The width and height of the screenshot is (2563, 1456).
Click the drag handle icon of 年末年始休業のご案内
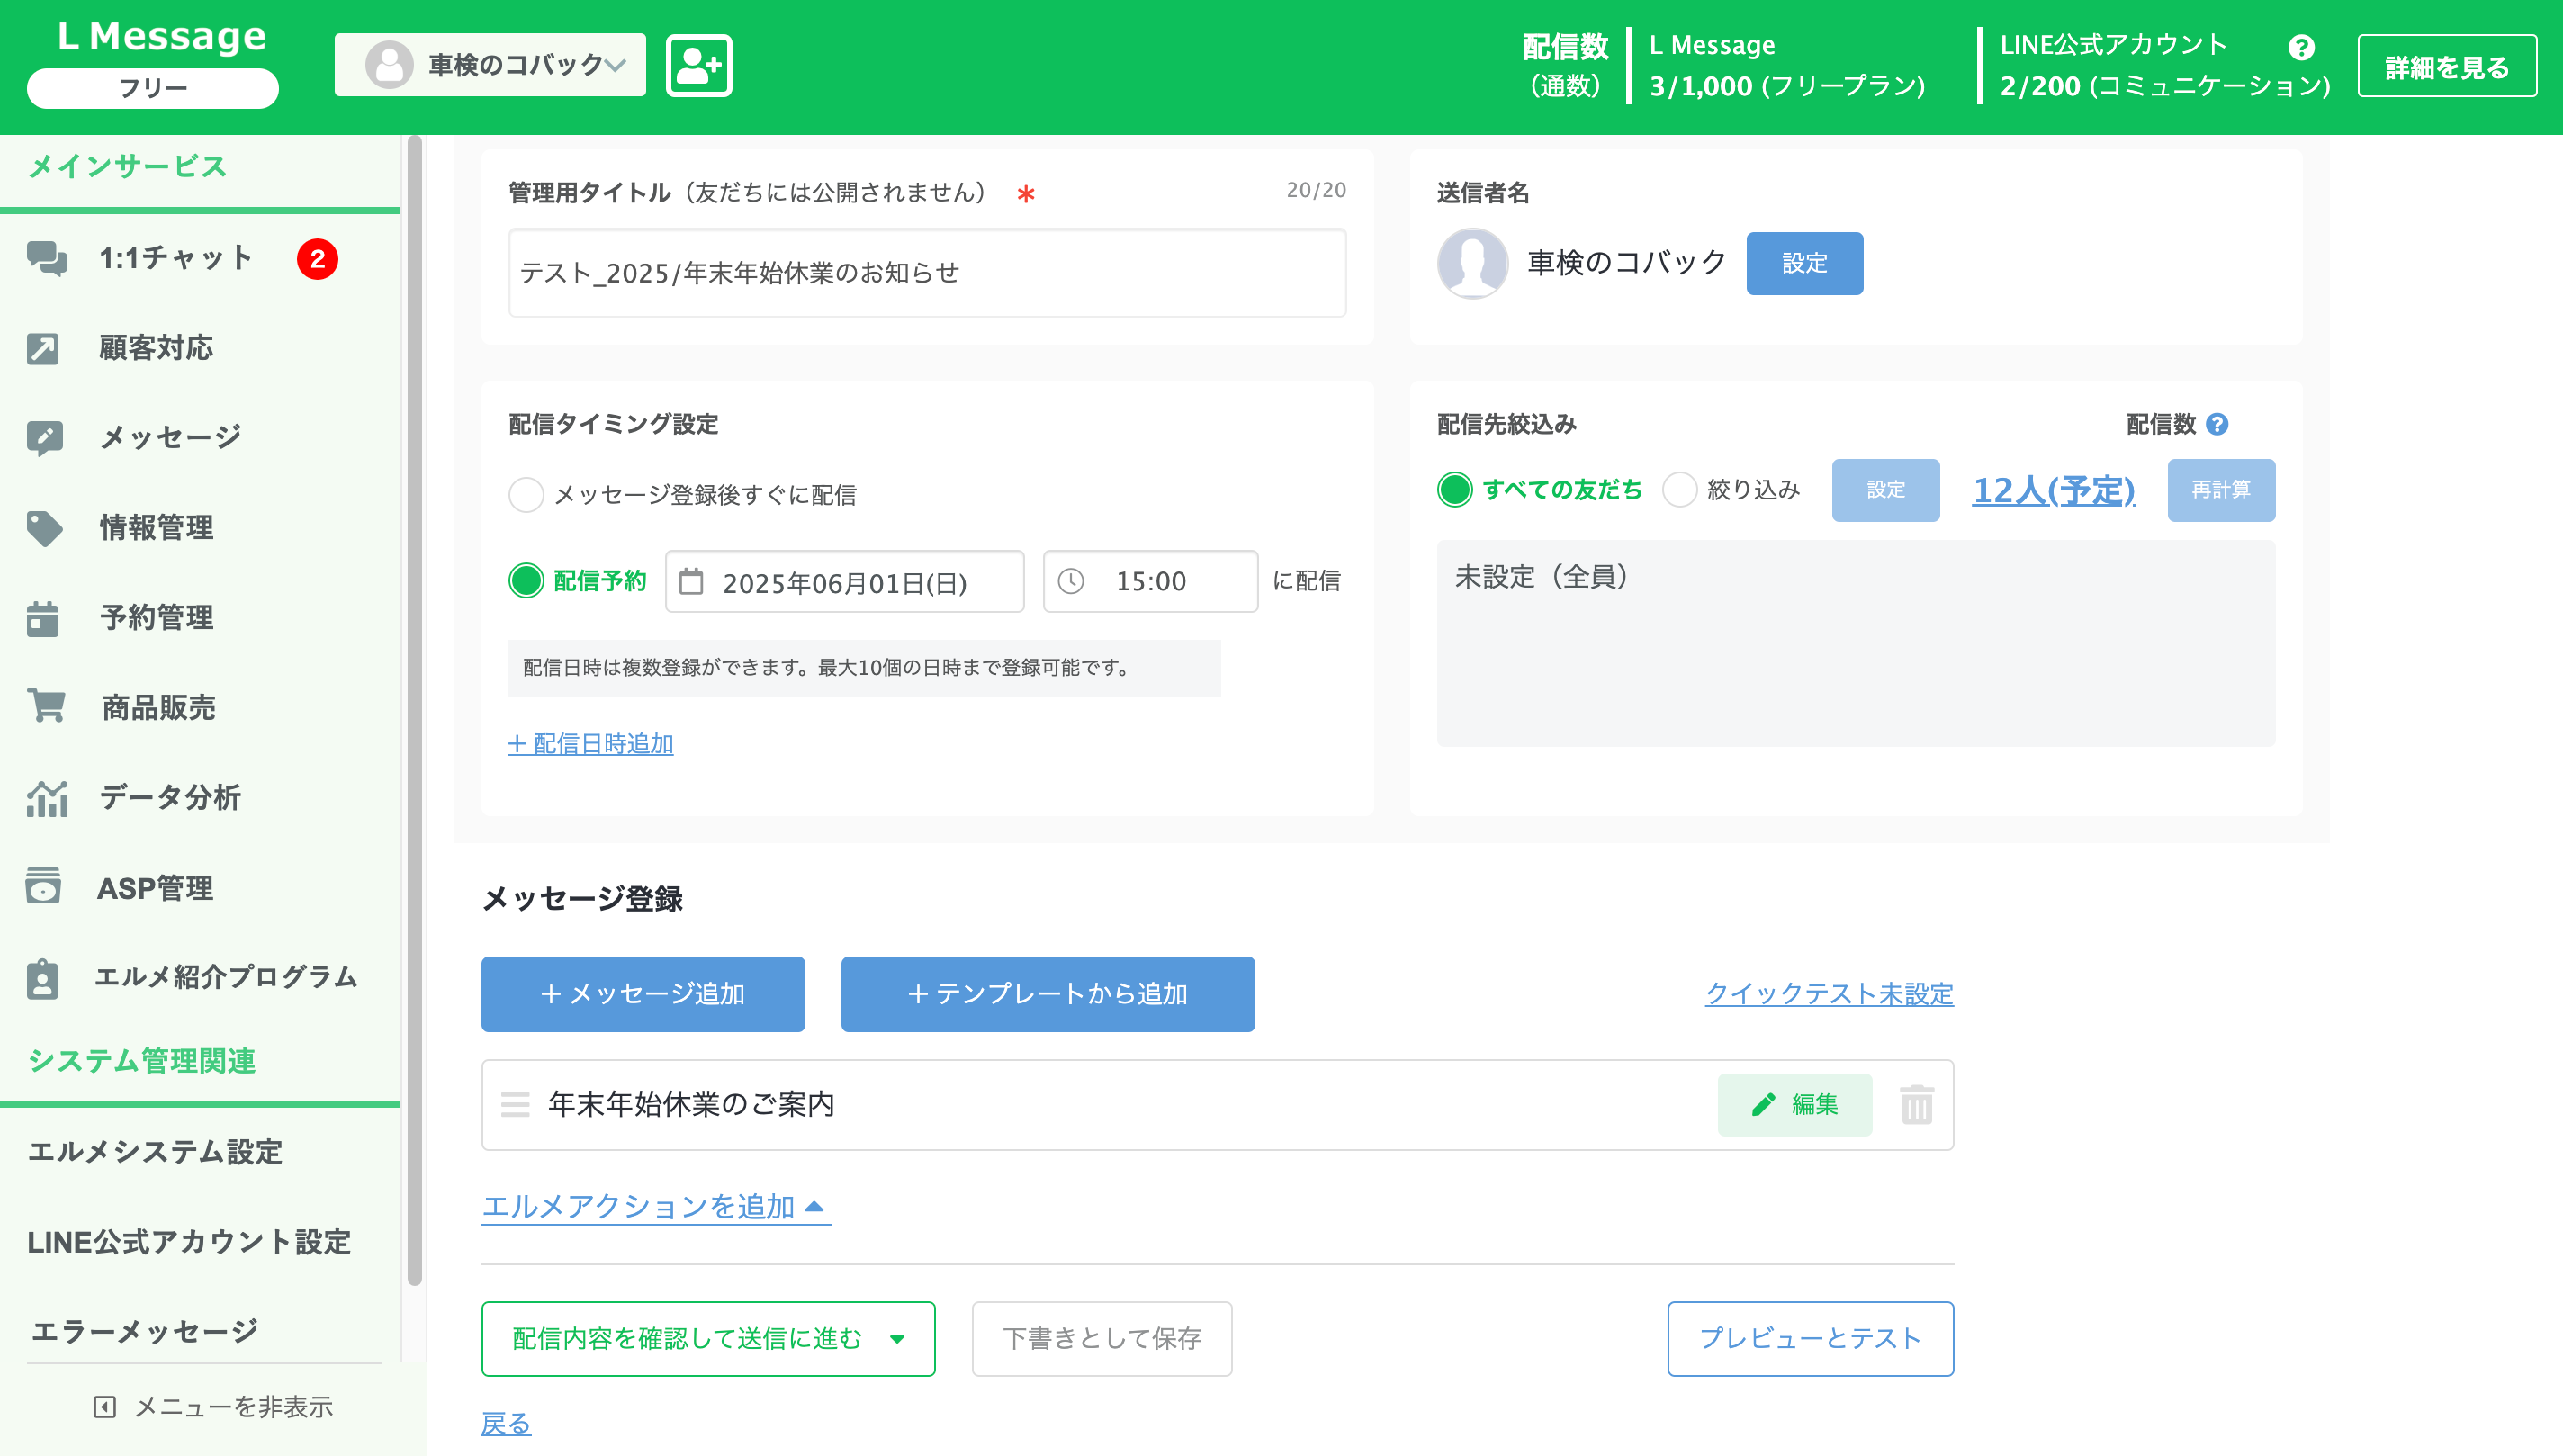(515, 1104)
